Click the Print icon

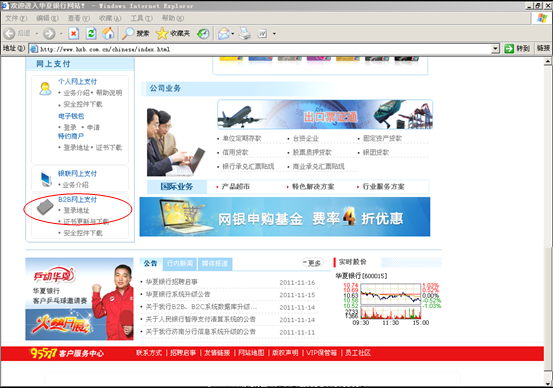[245, 34]
